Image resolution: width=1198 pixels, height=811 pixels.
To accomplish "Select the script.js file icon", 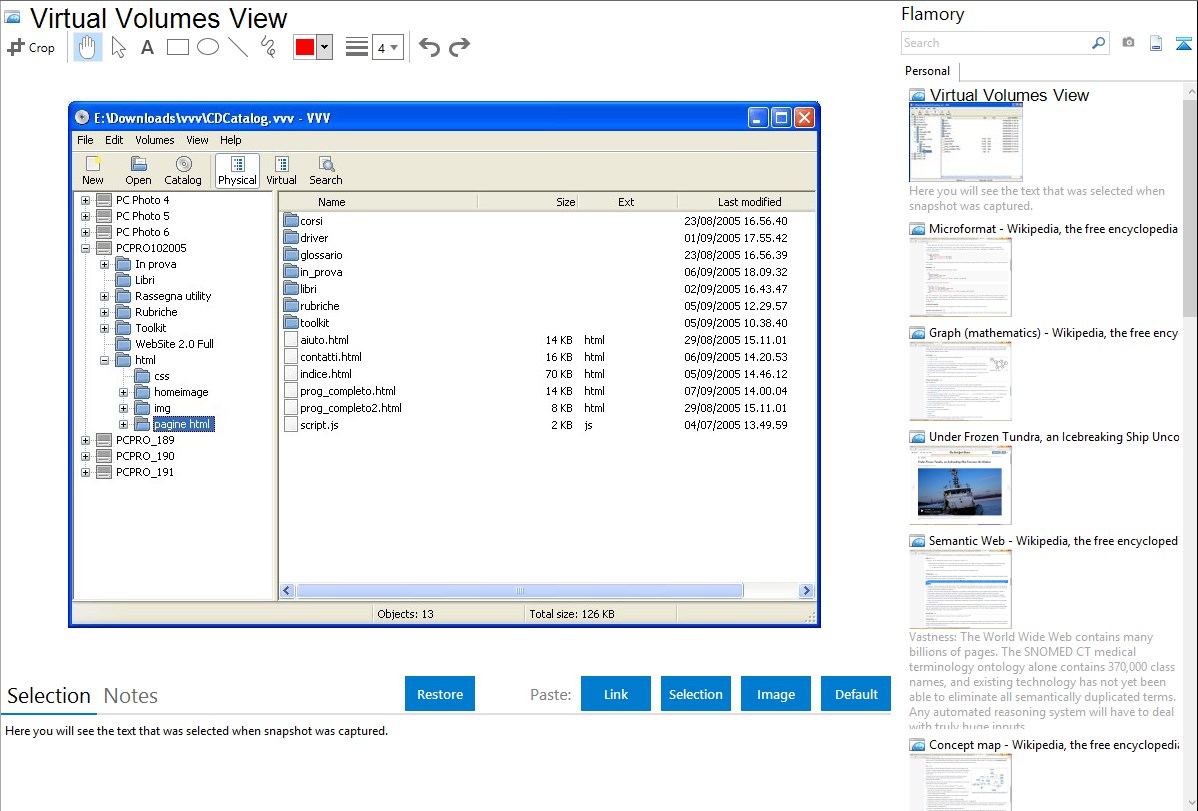I will 290,425.
